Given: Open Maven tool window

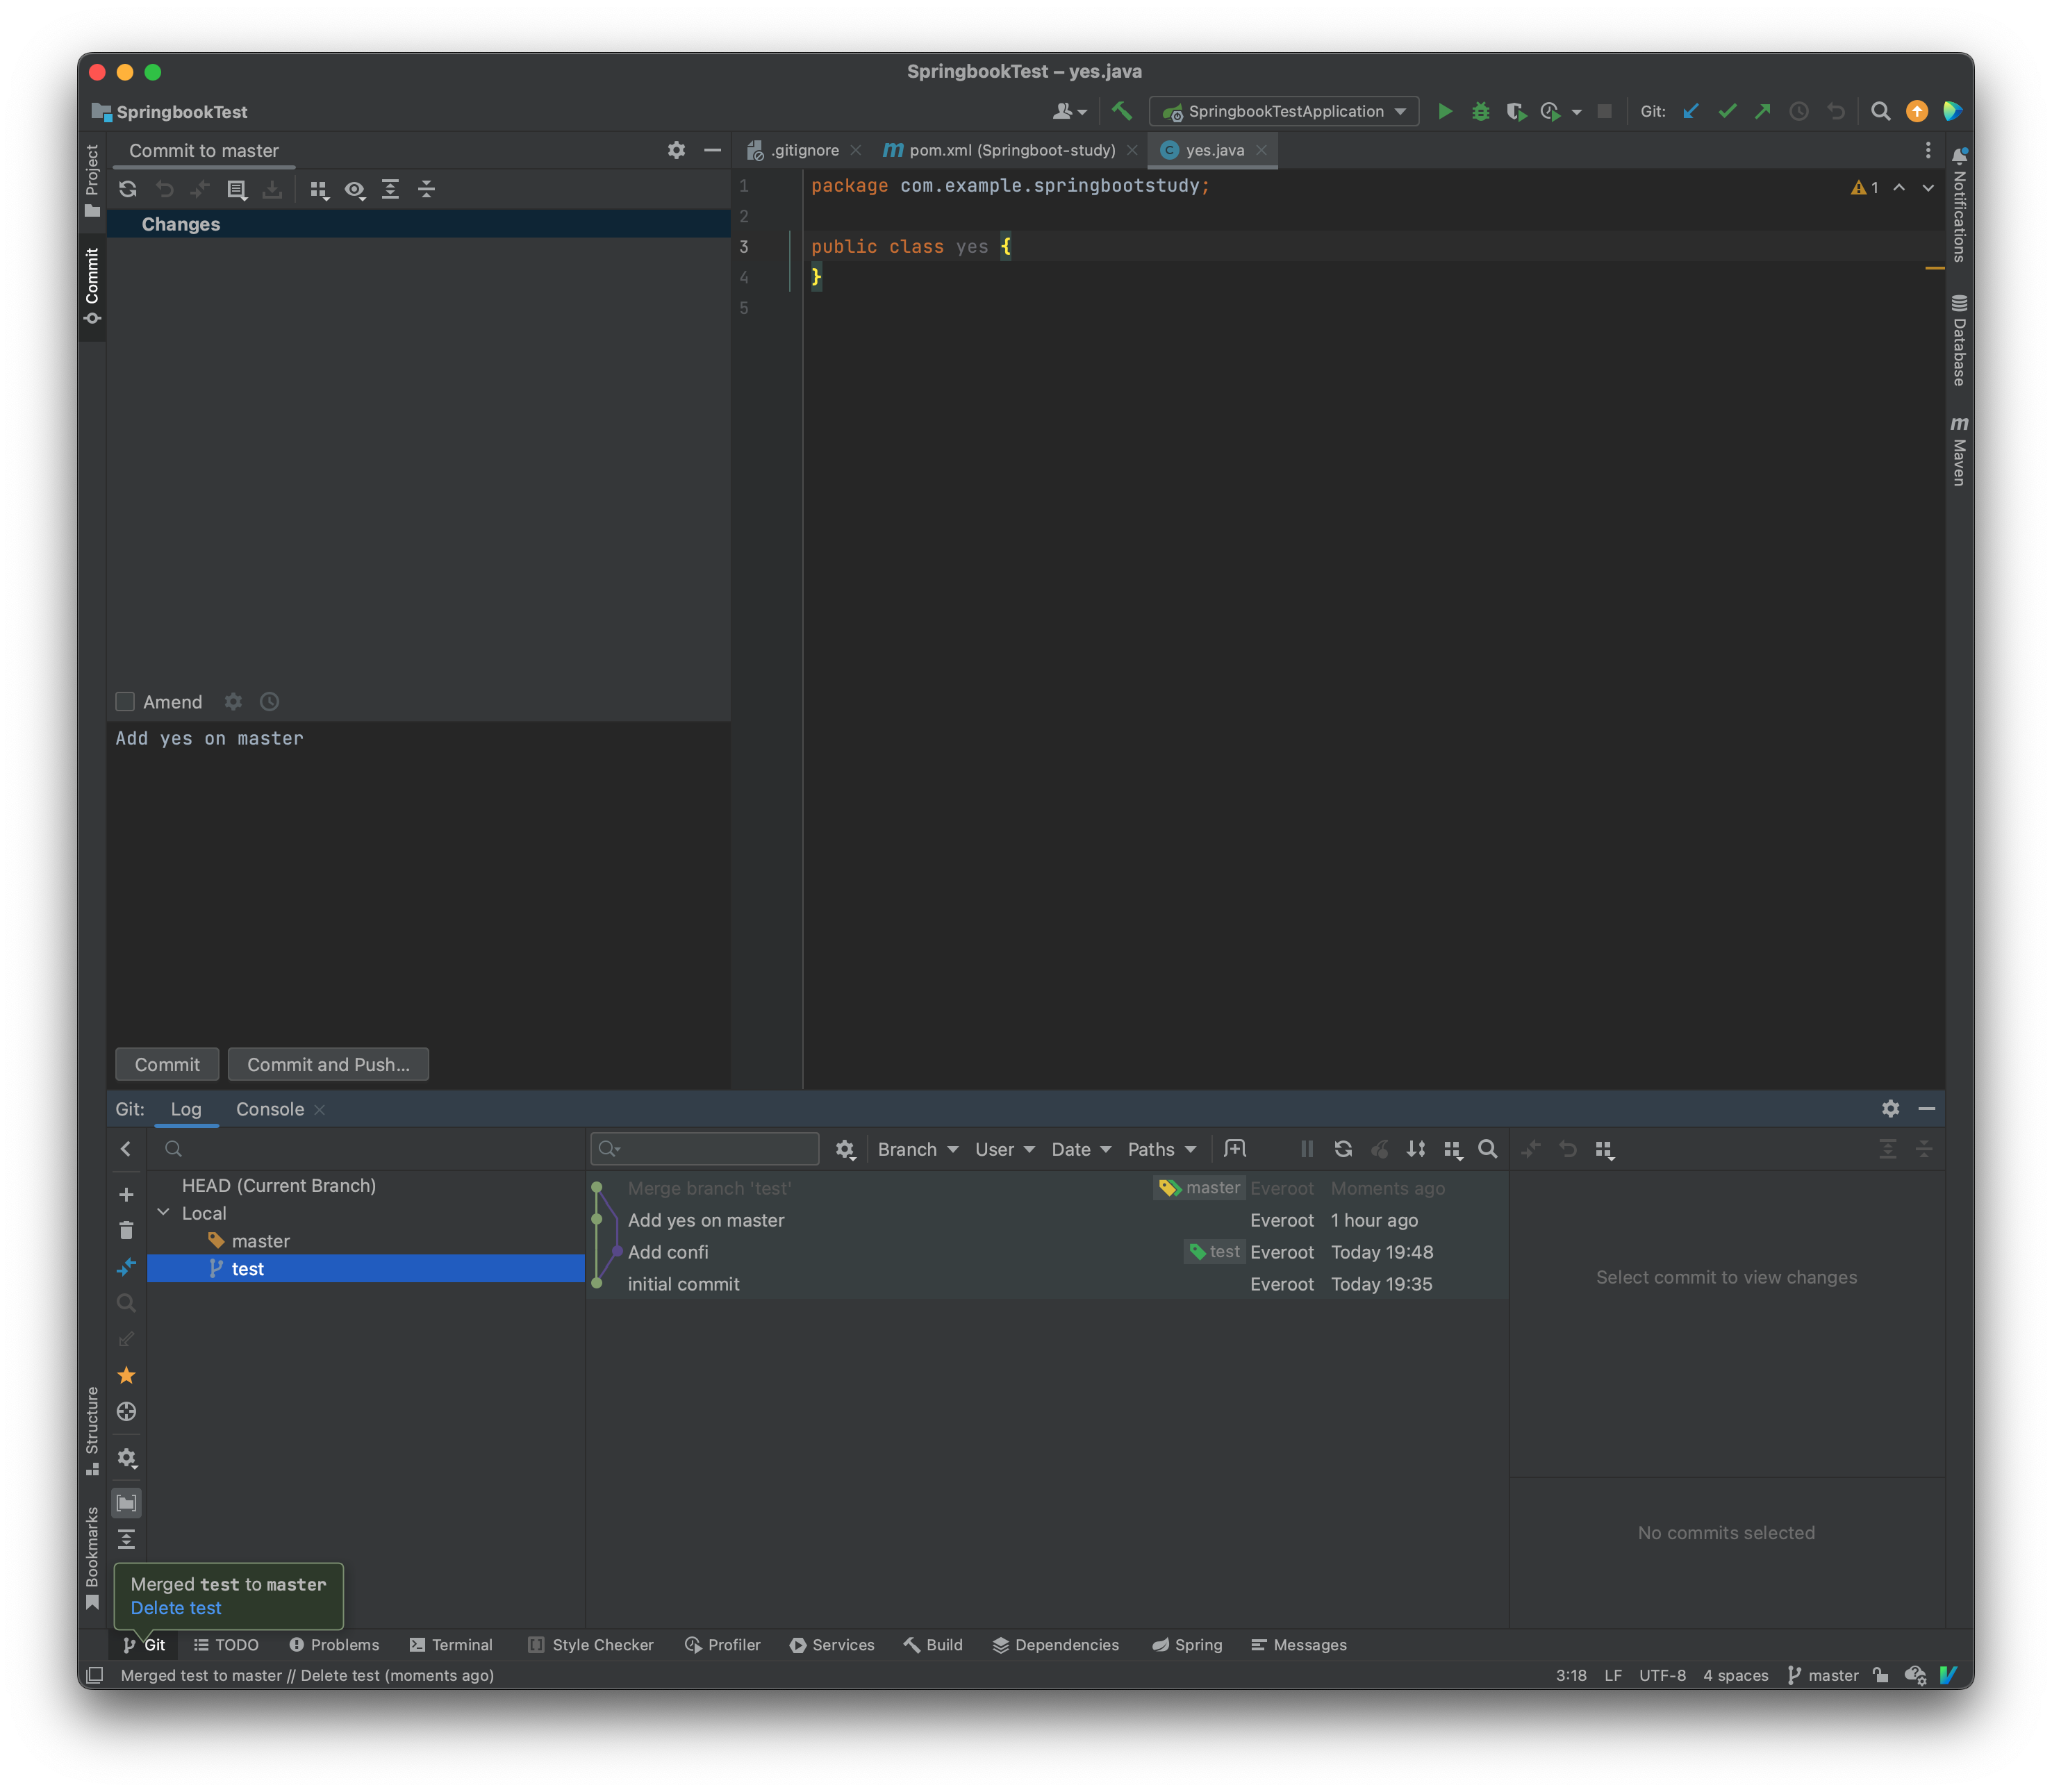Looking at the screenshot, I should point(1959,450).
